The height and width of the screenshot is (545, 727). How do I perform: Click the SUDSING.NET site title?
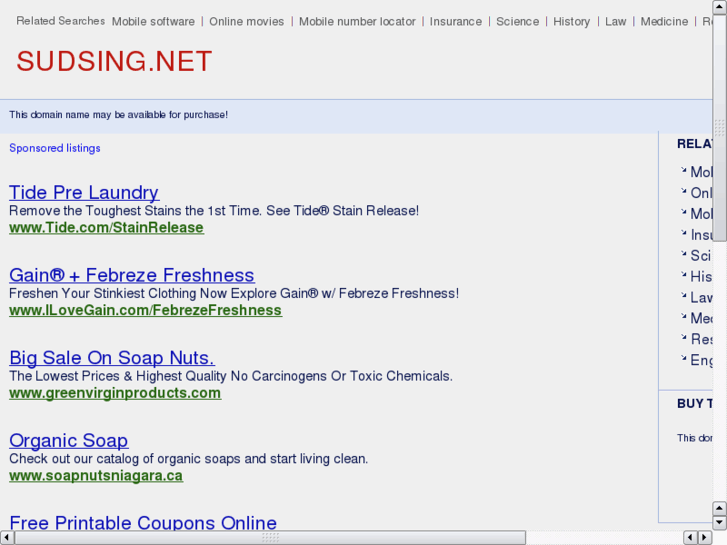(115, 61)
